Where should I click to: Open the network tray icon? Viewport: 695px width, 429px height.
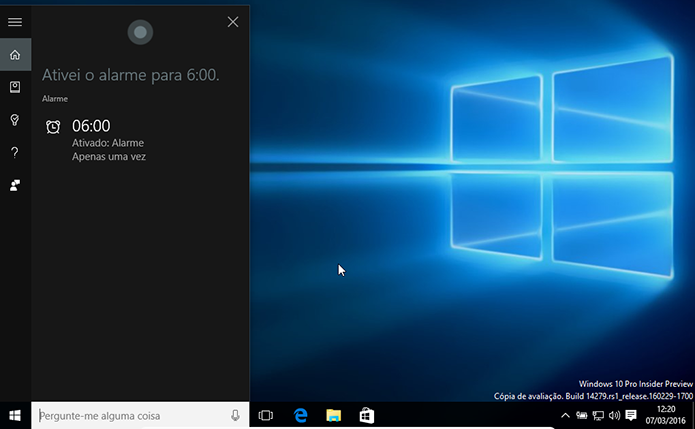(x=598, y=415)
